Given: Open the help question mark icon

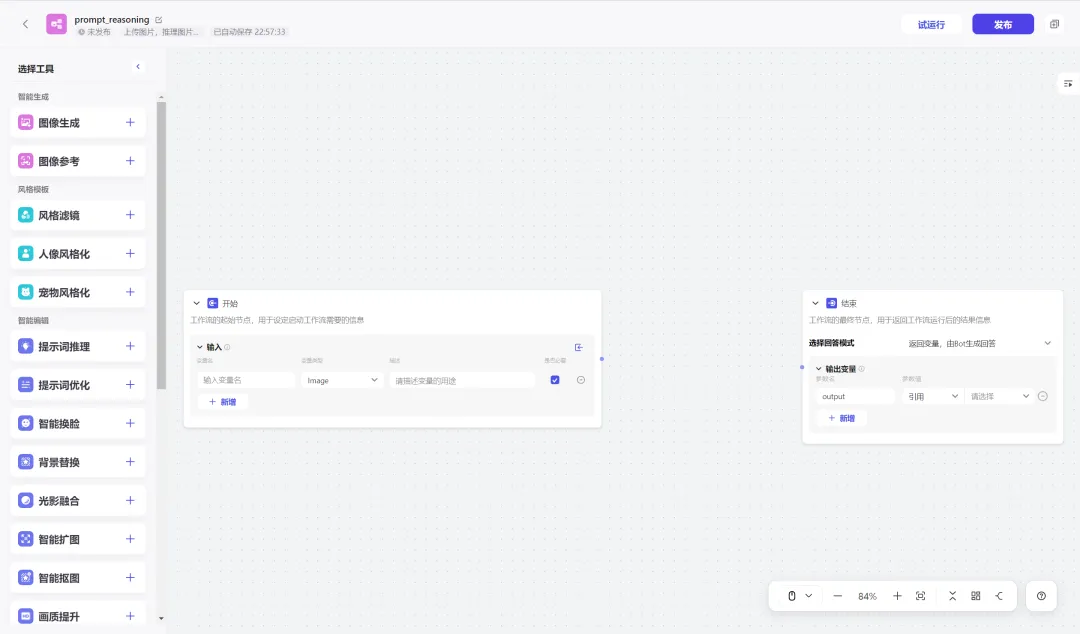Looking at the screenshot, I should point(1041,596).
